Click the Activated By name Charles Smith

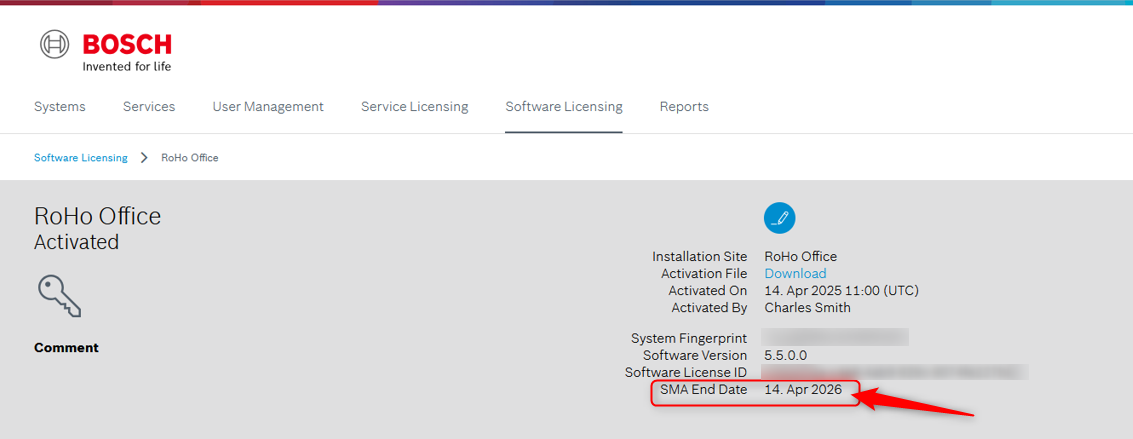click(807, 308)
